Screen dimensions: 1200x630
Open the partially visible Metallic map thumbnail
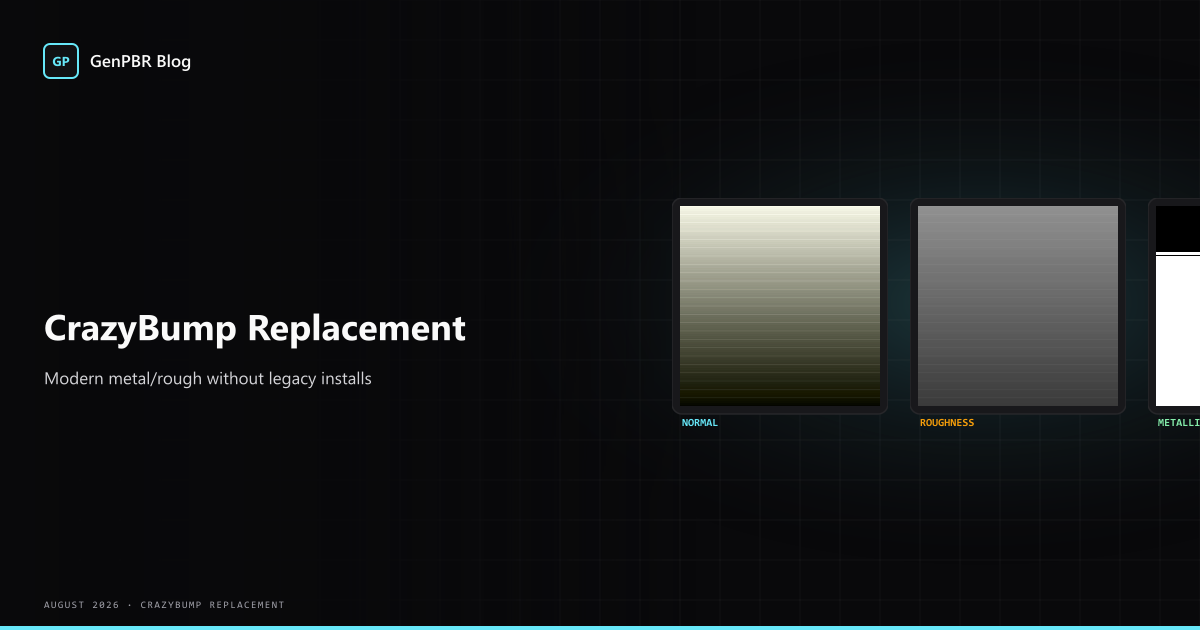1178,306
